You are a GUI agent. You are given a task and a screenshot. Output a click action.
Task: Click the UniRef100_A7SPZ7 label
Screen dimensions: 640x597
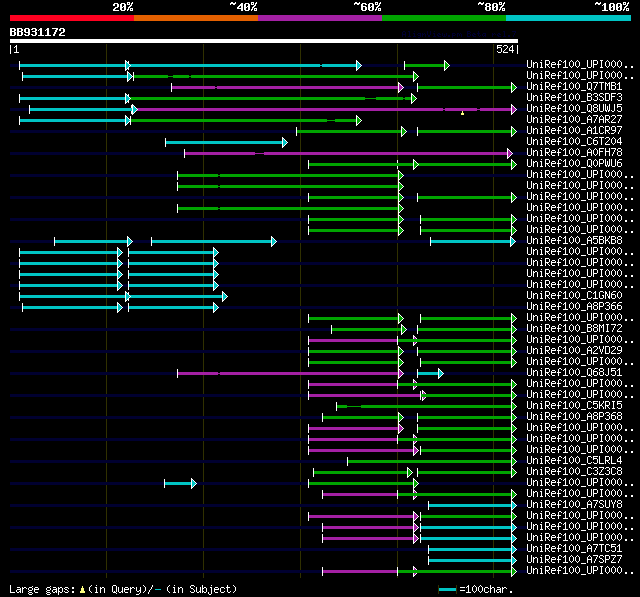(574, 560)
